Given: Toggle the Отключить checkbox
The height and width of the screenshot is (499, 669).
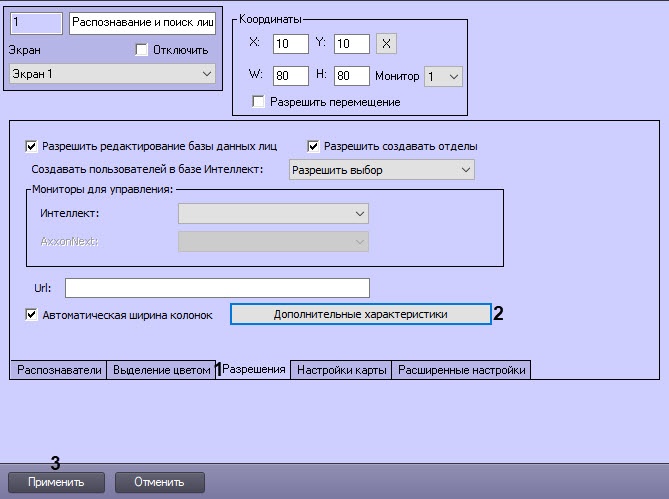Looking at the screenshot, I should [x=141, y=50].
